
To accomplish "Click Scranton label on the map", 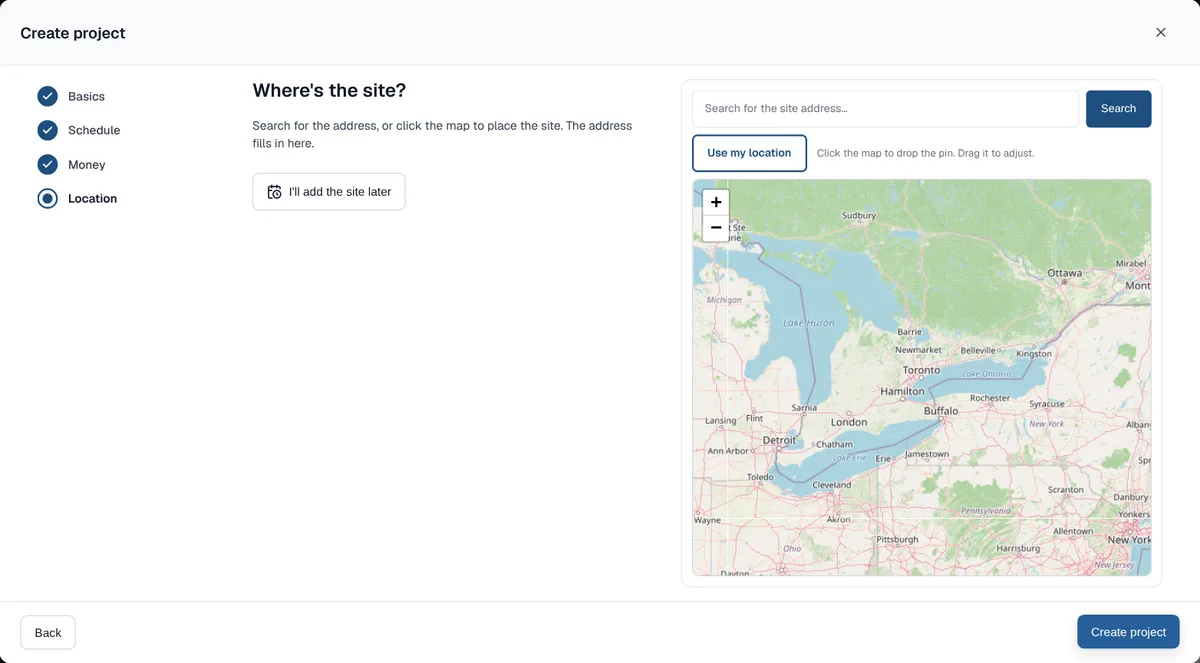I will coord(1065,490).
